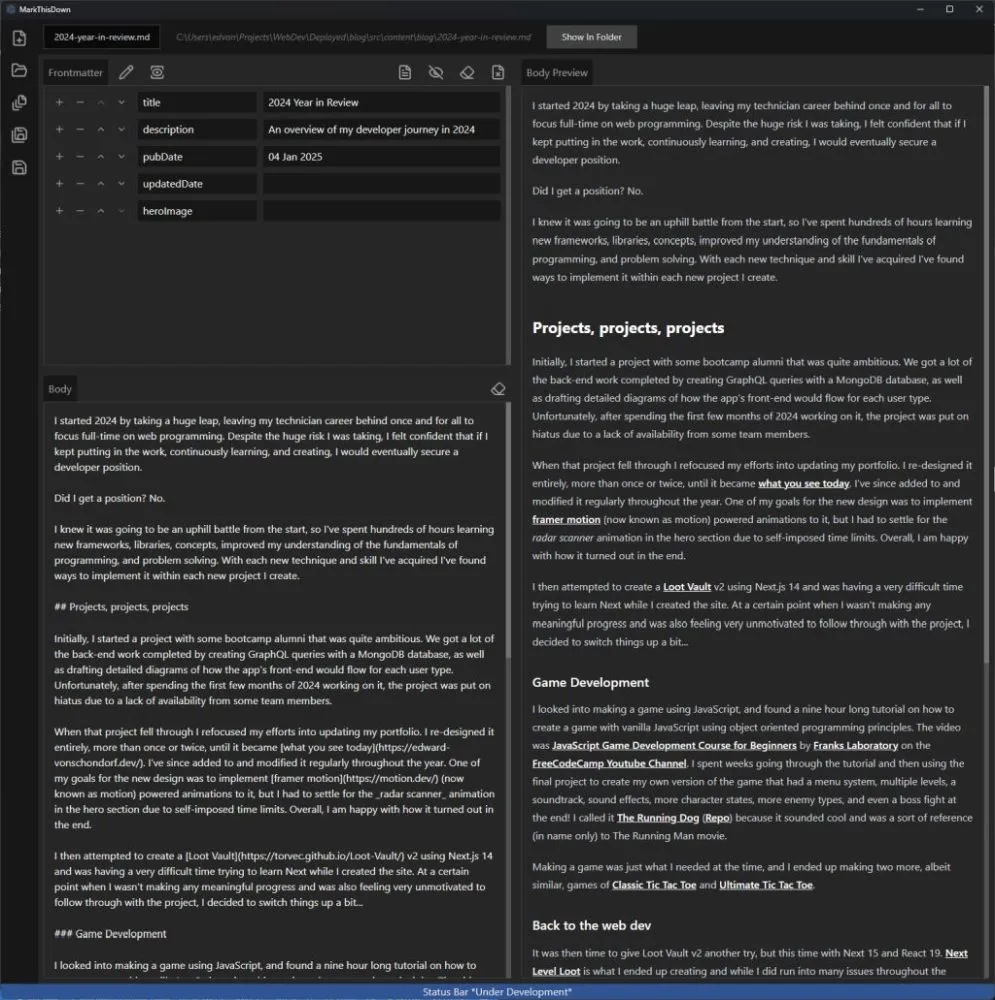The image size is (995, 1000).
Task: Open the 'what you see today' link
Action: click(804, 483)
